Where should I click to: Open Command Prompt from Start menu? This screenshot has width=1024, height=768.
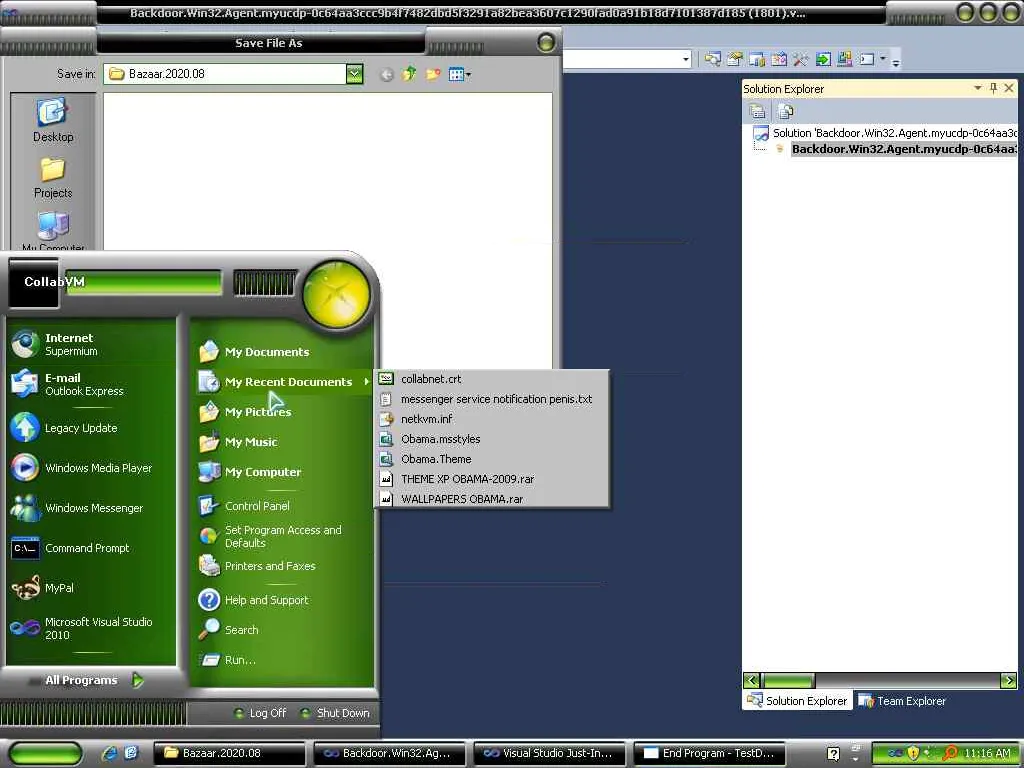(90, 548)
